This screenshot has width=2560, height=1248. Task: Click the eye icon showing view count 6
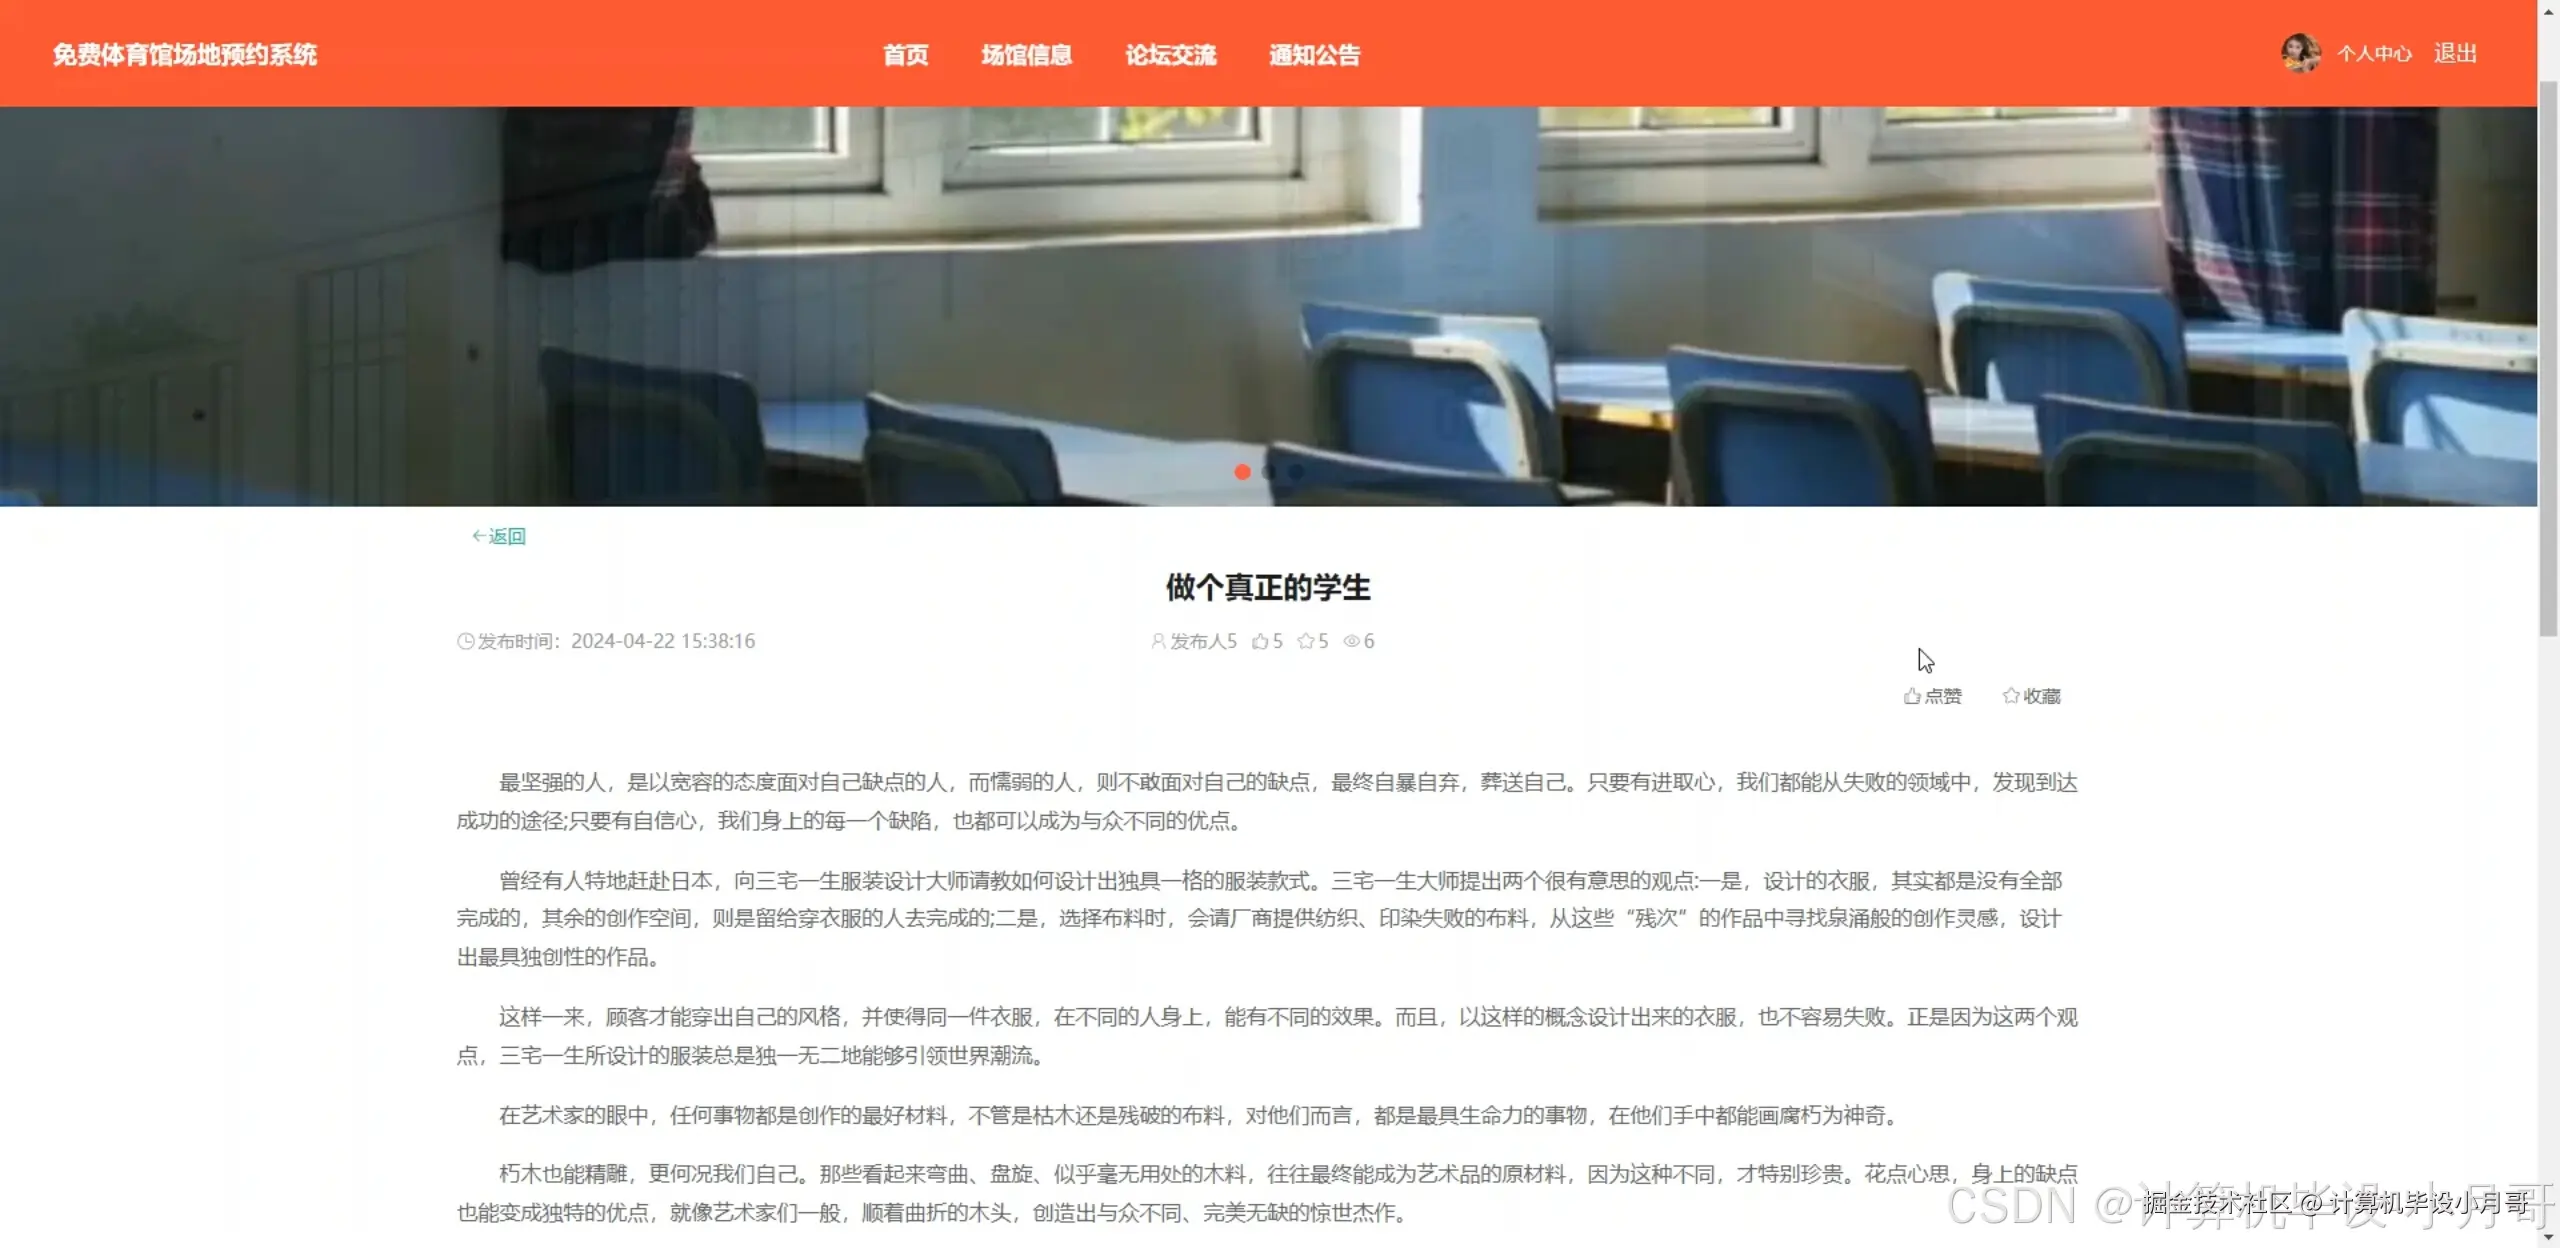click(1352, 641)
